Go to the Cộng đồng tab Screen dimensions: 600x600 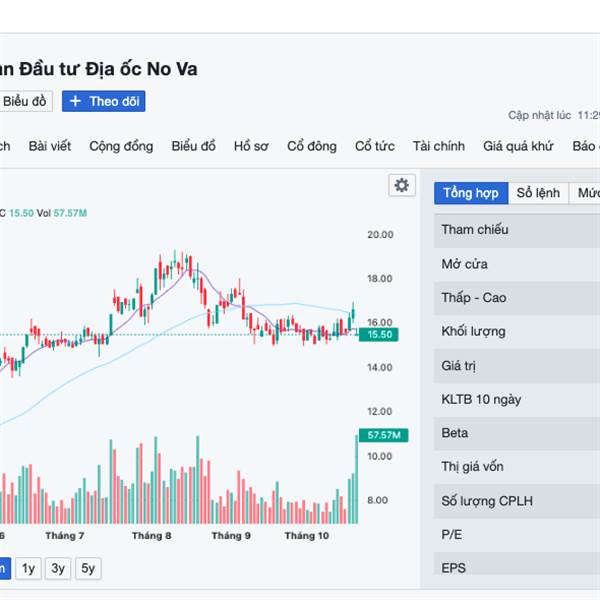121,146
